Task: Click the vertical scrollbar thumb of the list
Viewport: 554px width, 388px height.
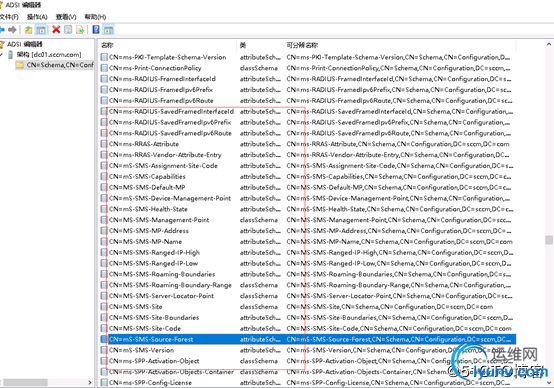Action: coord(549,240)
